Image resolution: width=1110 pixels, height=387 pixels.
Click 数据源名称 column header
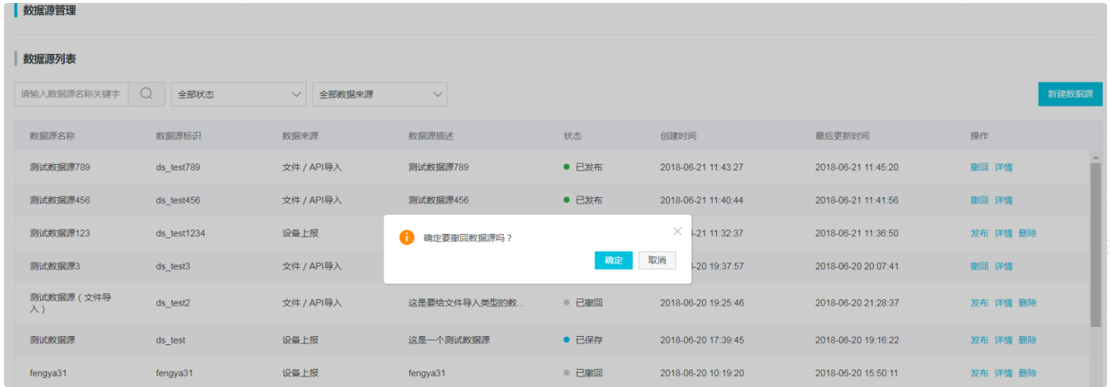point(52,135)
